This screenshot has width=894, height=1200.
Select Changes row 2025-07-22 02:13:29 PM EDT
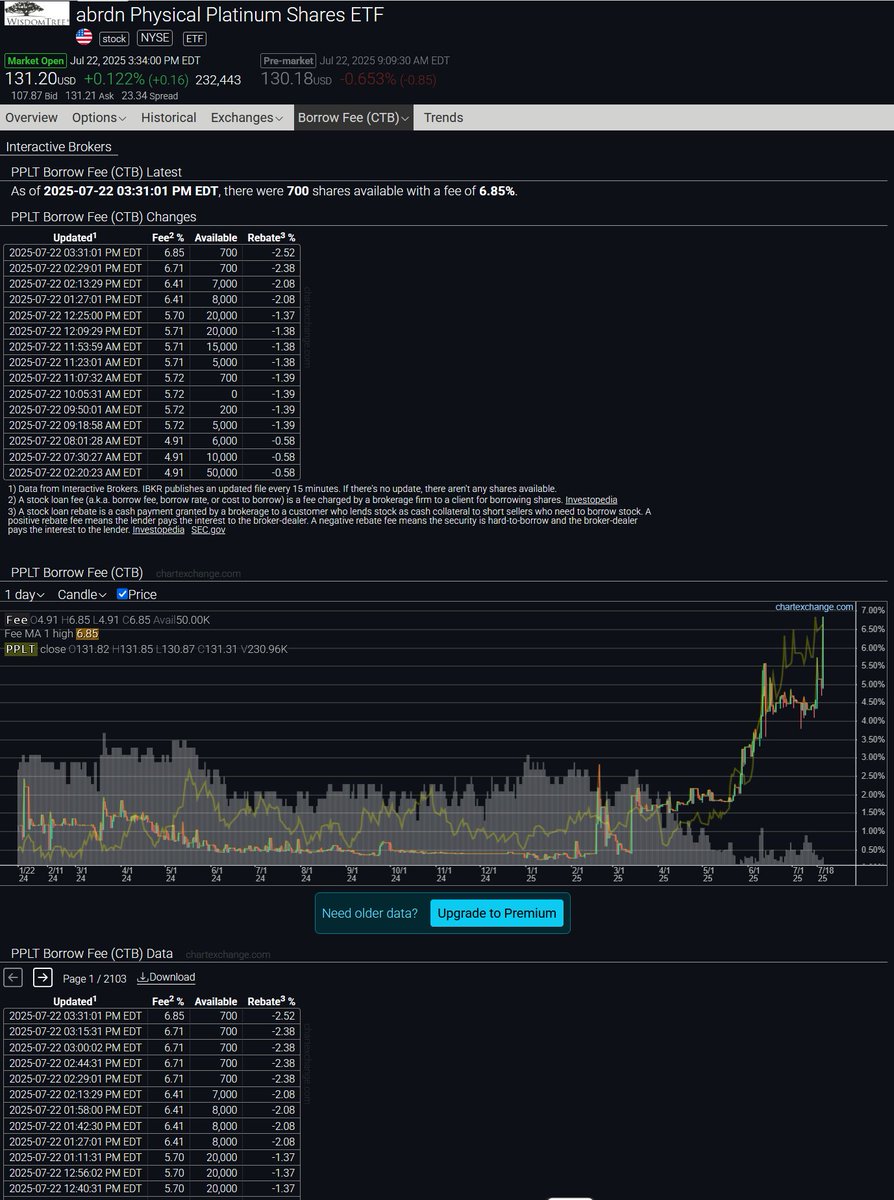(152, 284)
